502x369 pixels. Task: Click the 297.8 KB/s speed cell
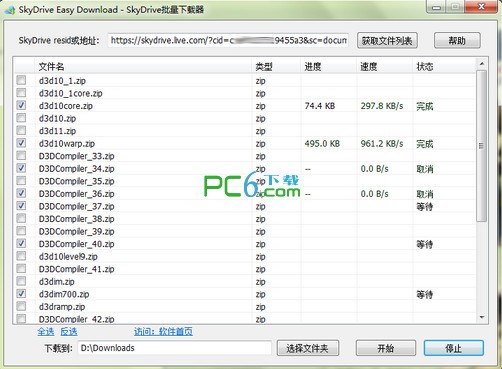coord(382,106)
